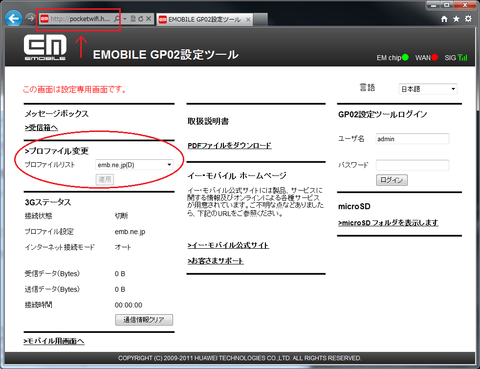Open browser Tools gear icon
This screenshot has width=480, height=369.
(x=468, y=19)
